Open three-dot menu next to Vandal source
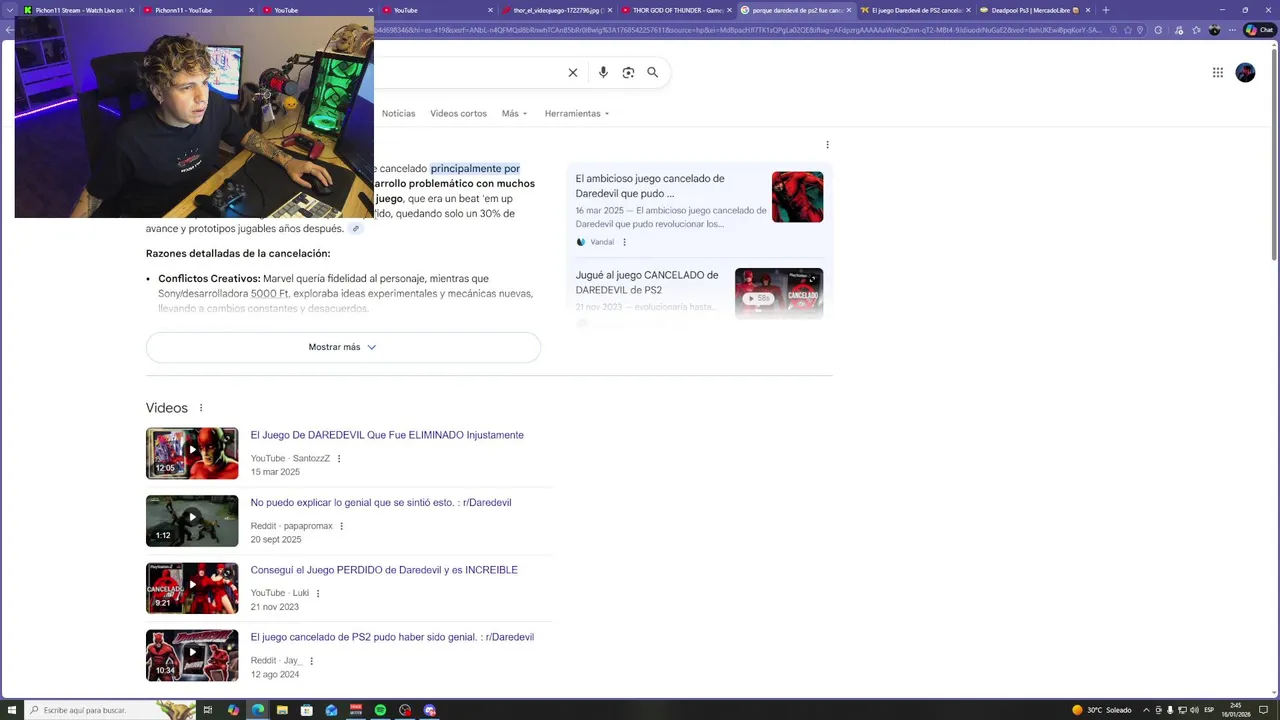Viewport: 1280px width, 720px height. (625, 242)
